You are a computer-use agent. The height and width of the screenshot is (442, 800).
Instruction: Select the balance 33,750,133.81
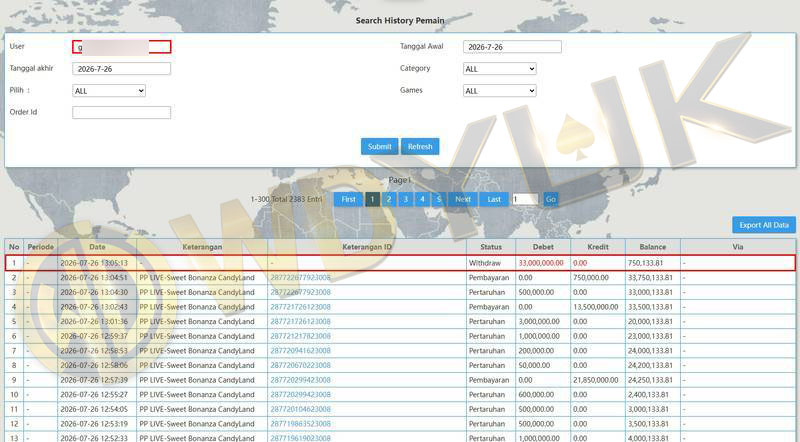pos(651,278)
